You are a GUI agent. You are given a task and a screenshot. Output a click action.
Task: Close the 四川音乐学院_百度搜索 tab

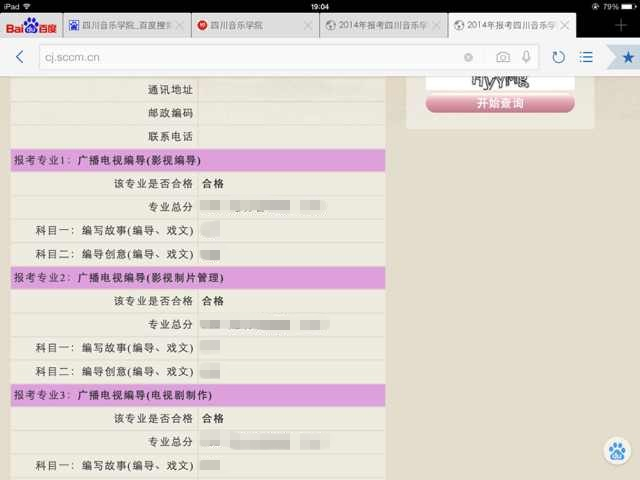(x=179, y=26)
